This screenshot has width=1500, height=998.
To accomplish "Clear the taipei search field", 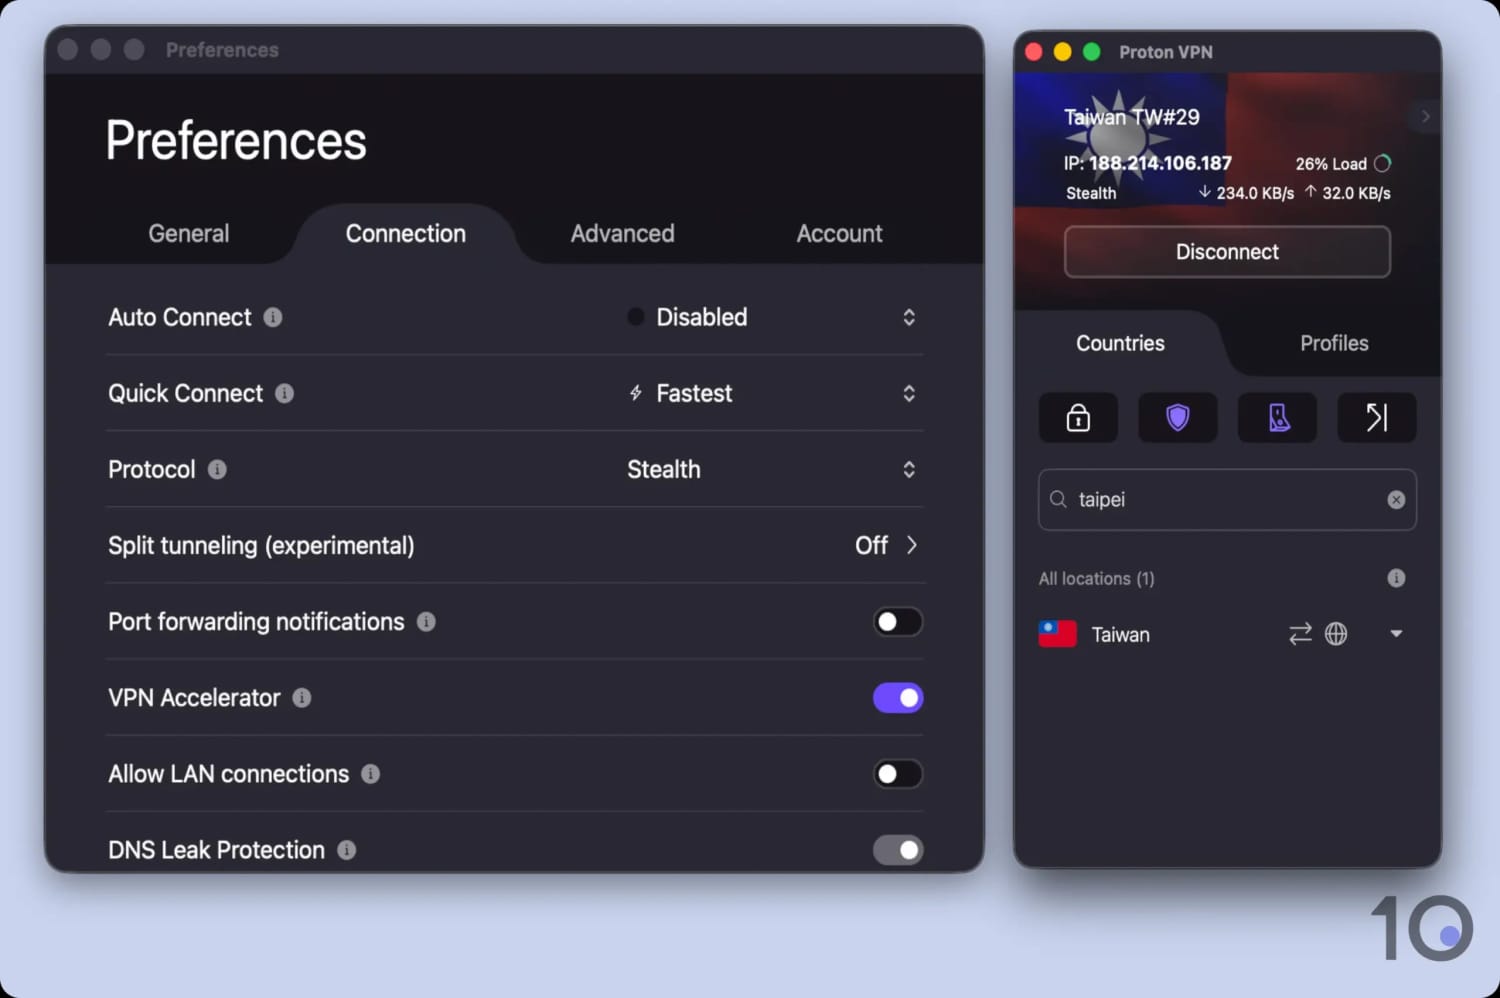I will tap(1396, 500).
